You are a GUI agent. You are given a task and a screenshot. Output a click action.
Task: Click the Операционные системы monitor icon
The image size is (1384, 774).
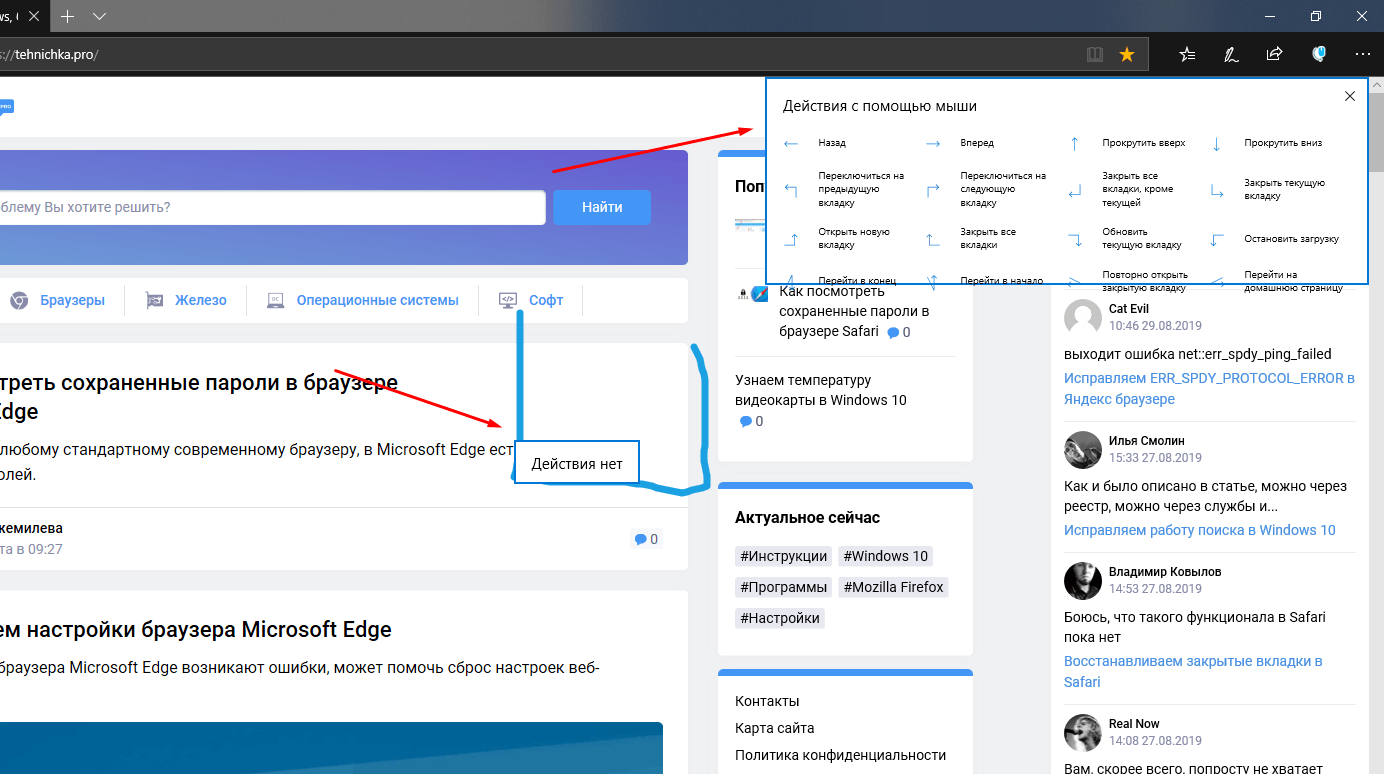[276, 300]
